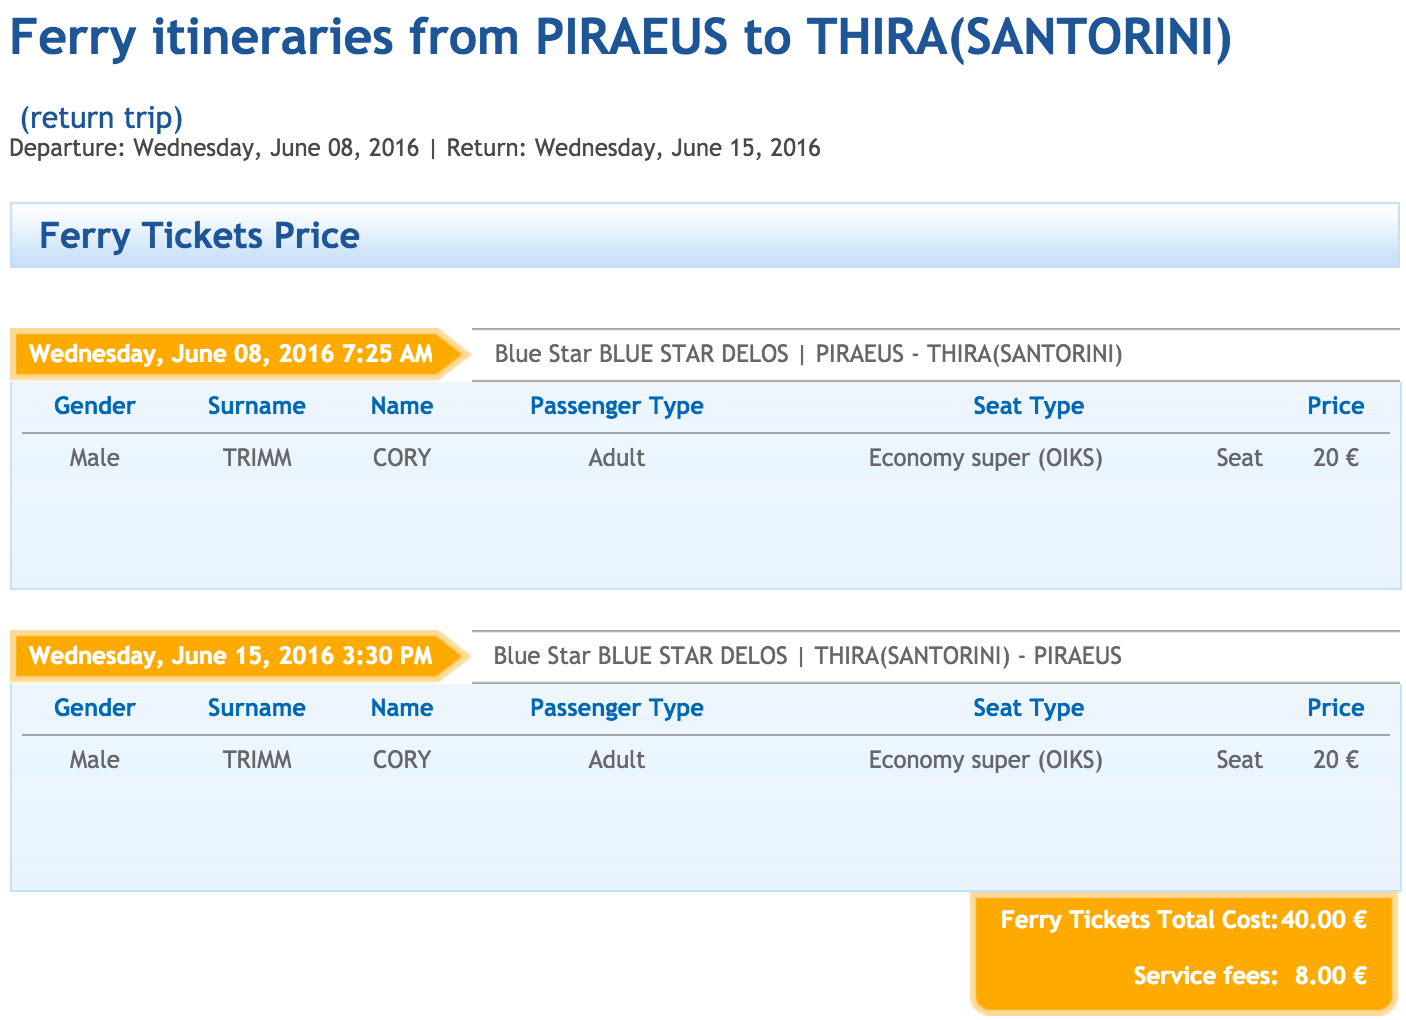Select the TRIMM surname in departure row
This screenshot has width=1406, height=1020.
tap(258, 458)
